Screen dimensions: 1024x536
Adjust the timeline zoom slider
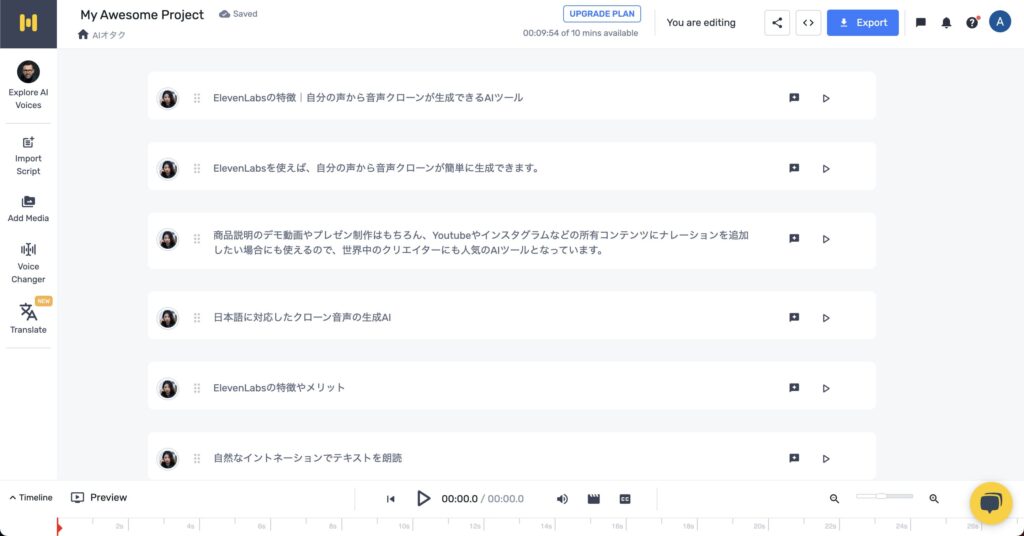click(x=884, y=496)
